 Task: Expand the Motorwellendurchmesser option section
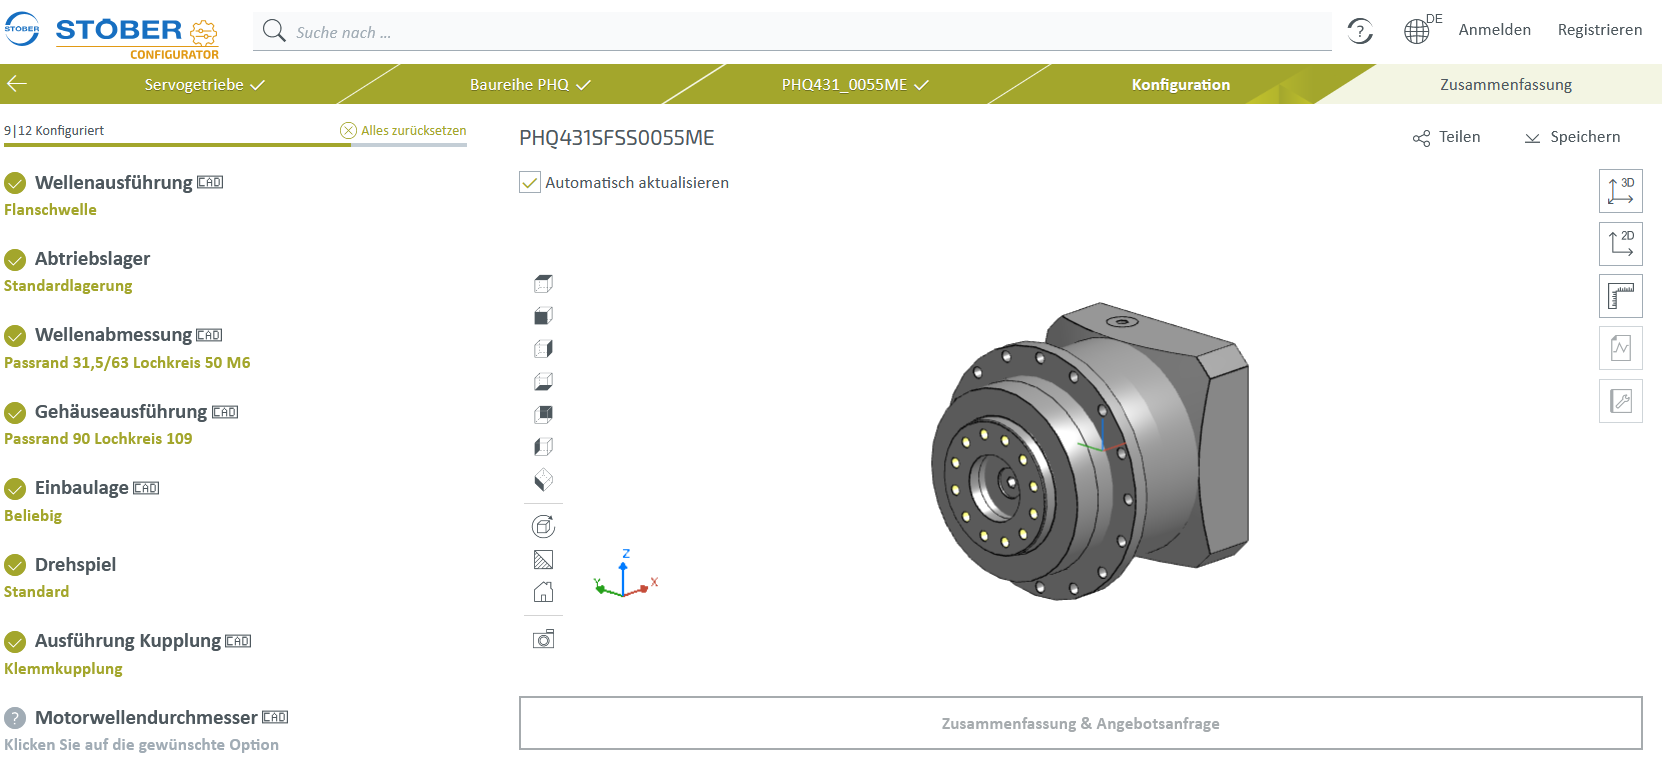click(146, 718)
